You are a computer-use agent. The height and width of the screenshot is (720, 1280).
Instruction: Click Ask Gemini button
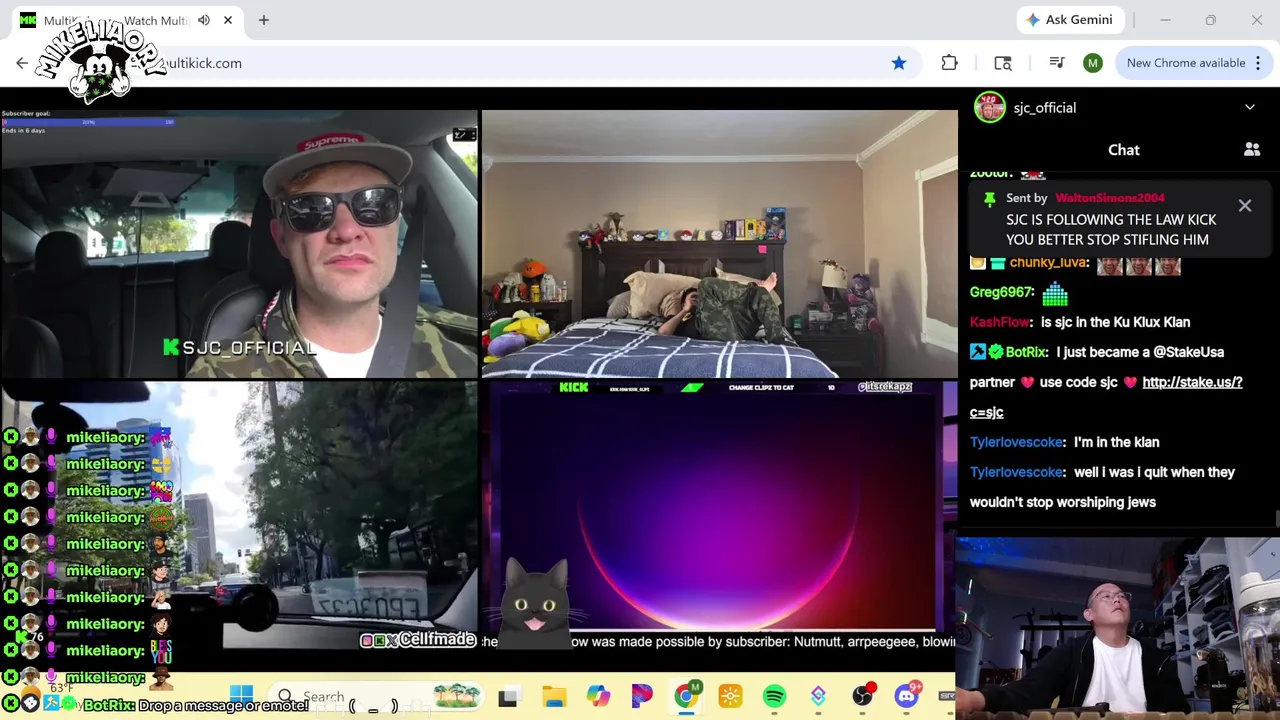[1071, 20]
